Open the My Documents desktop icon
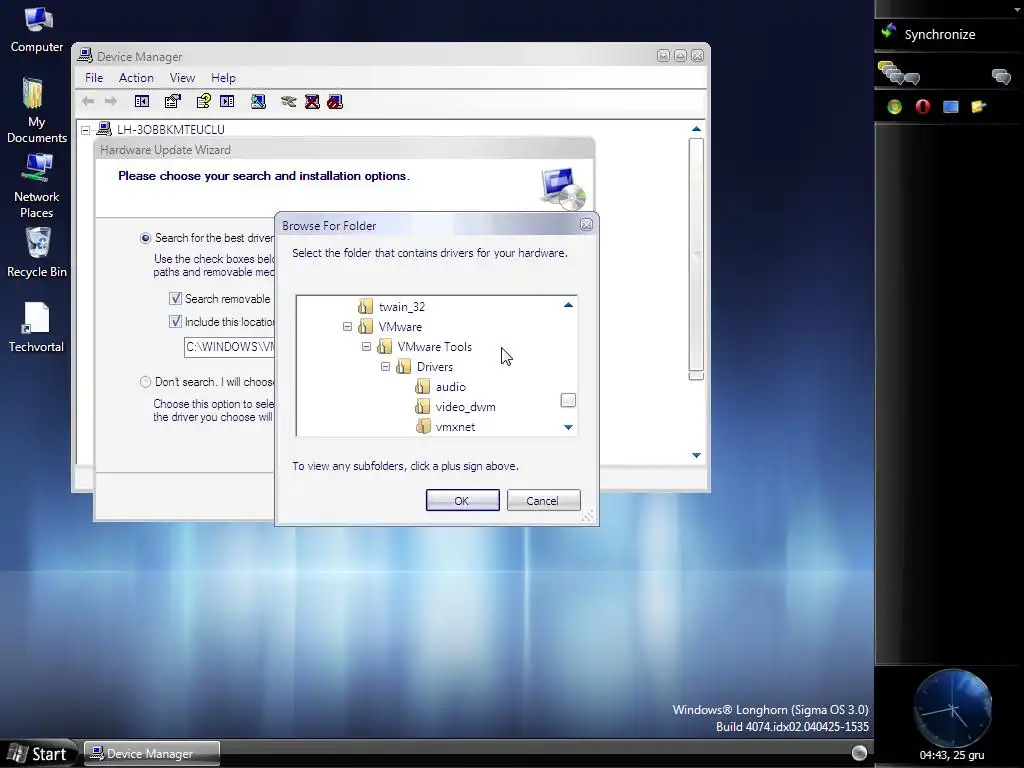This screenshot has width=1024, height=768. coord(37,110)
